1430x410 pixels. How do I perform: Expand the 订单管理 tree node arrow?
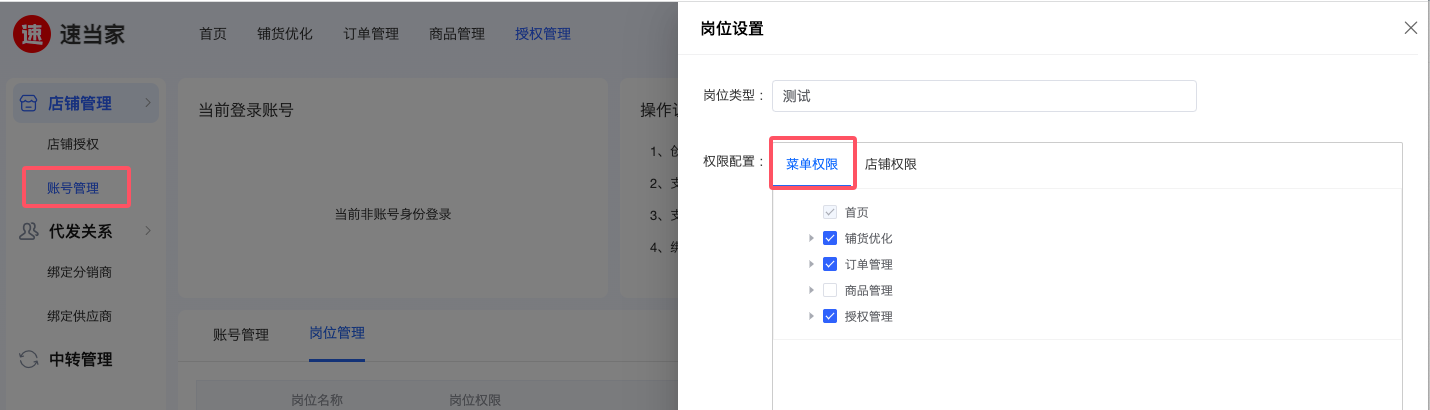coord(811,265)
